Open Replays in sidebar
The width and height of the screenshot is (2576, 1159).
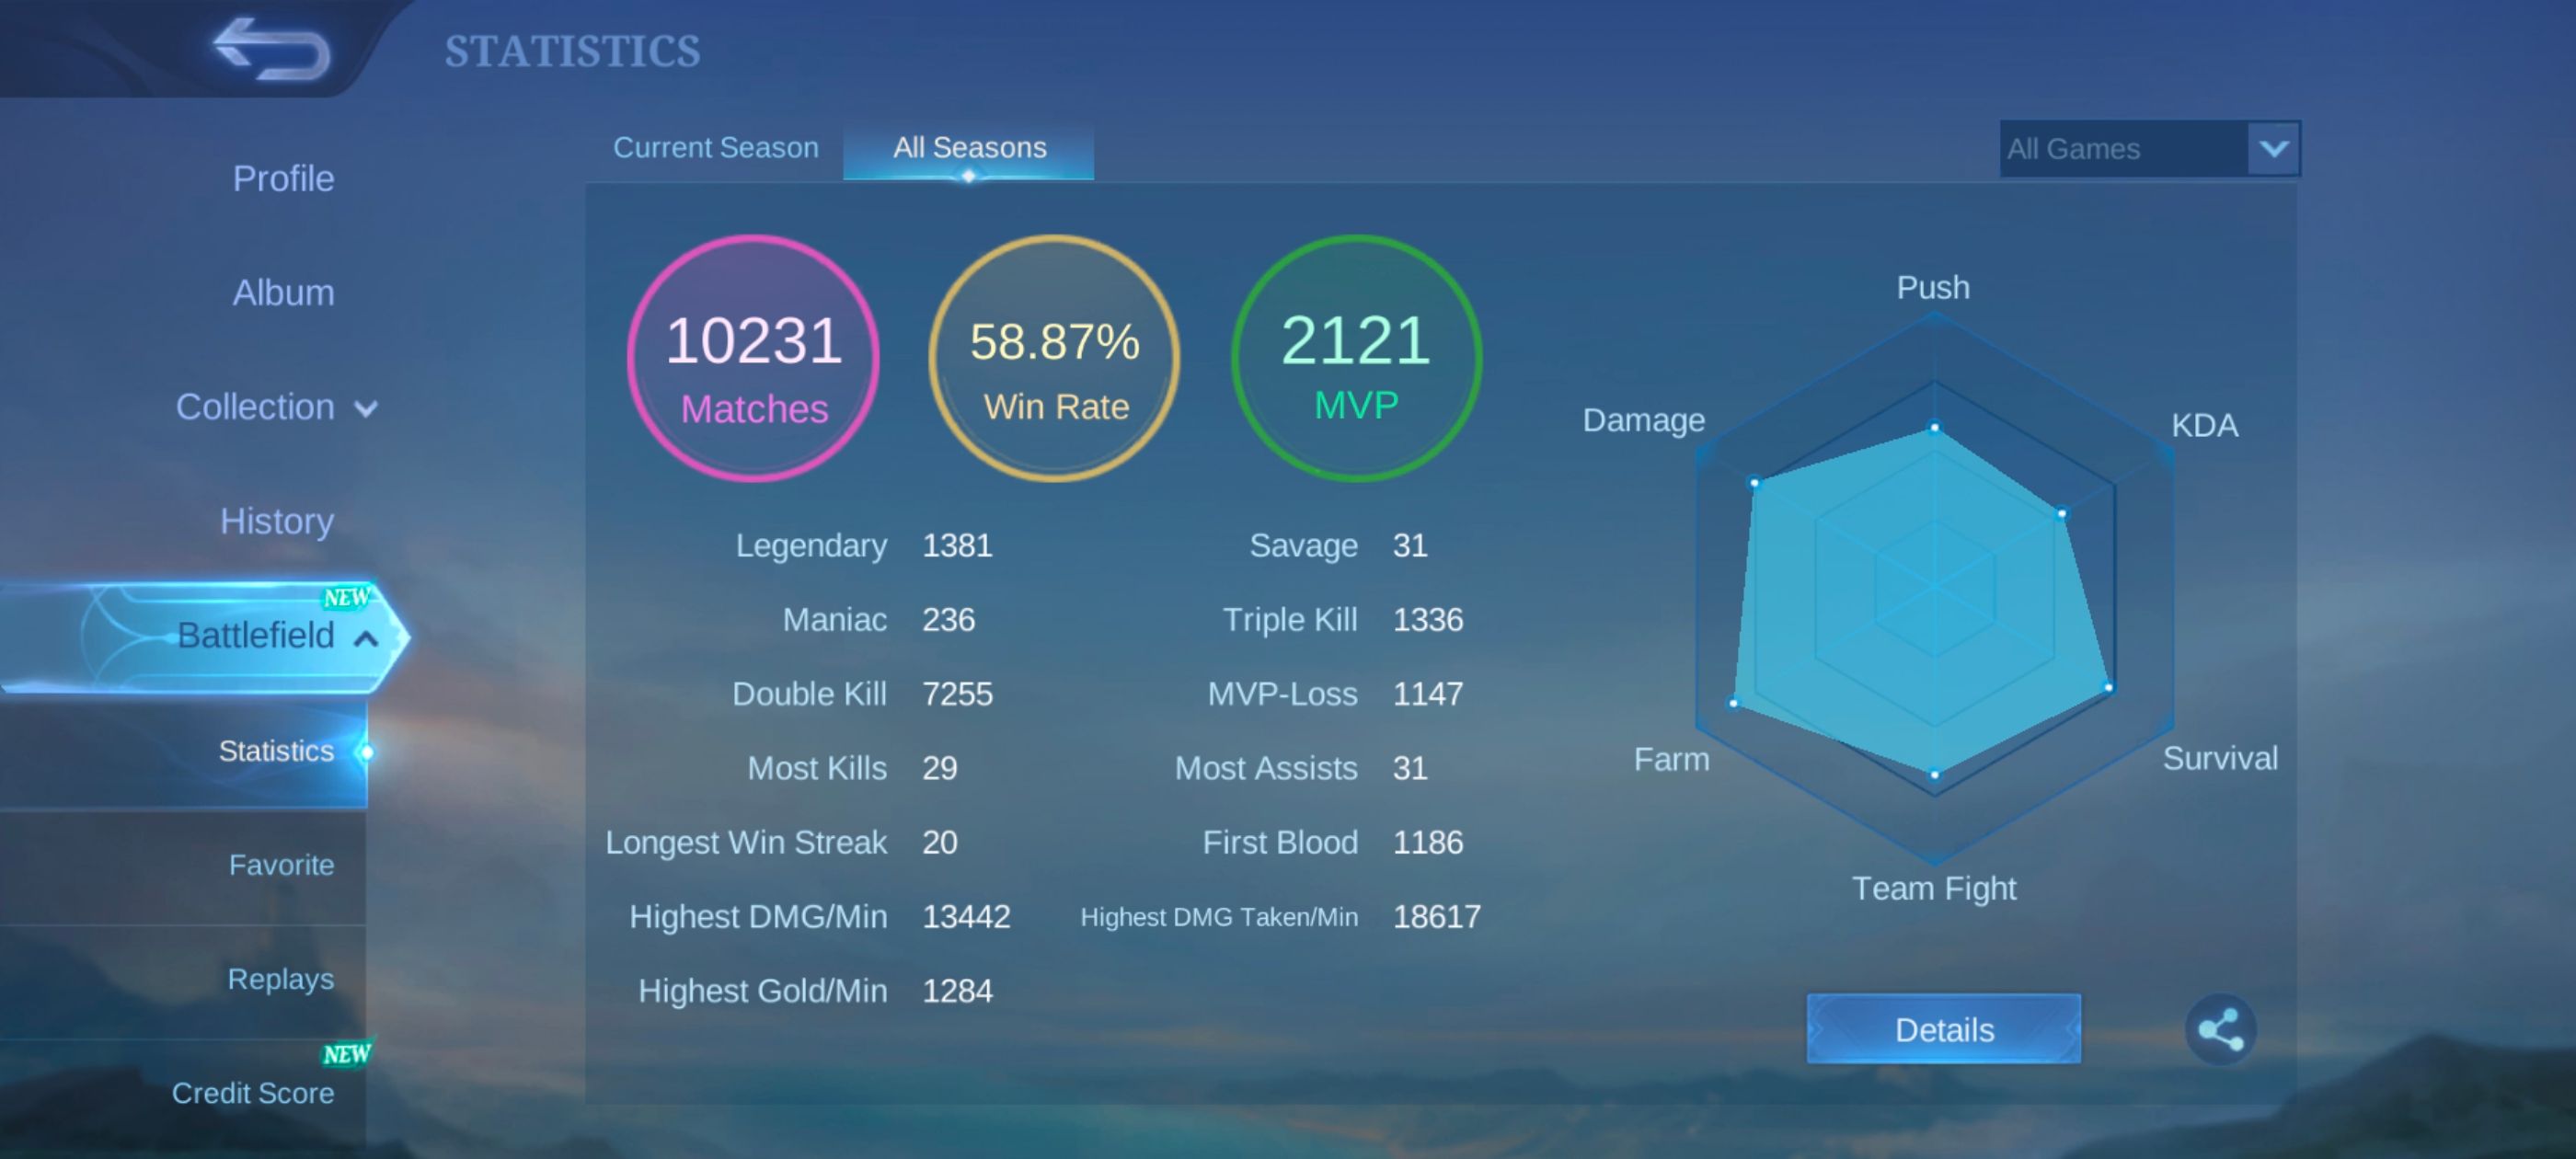[x=280, y=979]
